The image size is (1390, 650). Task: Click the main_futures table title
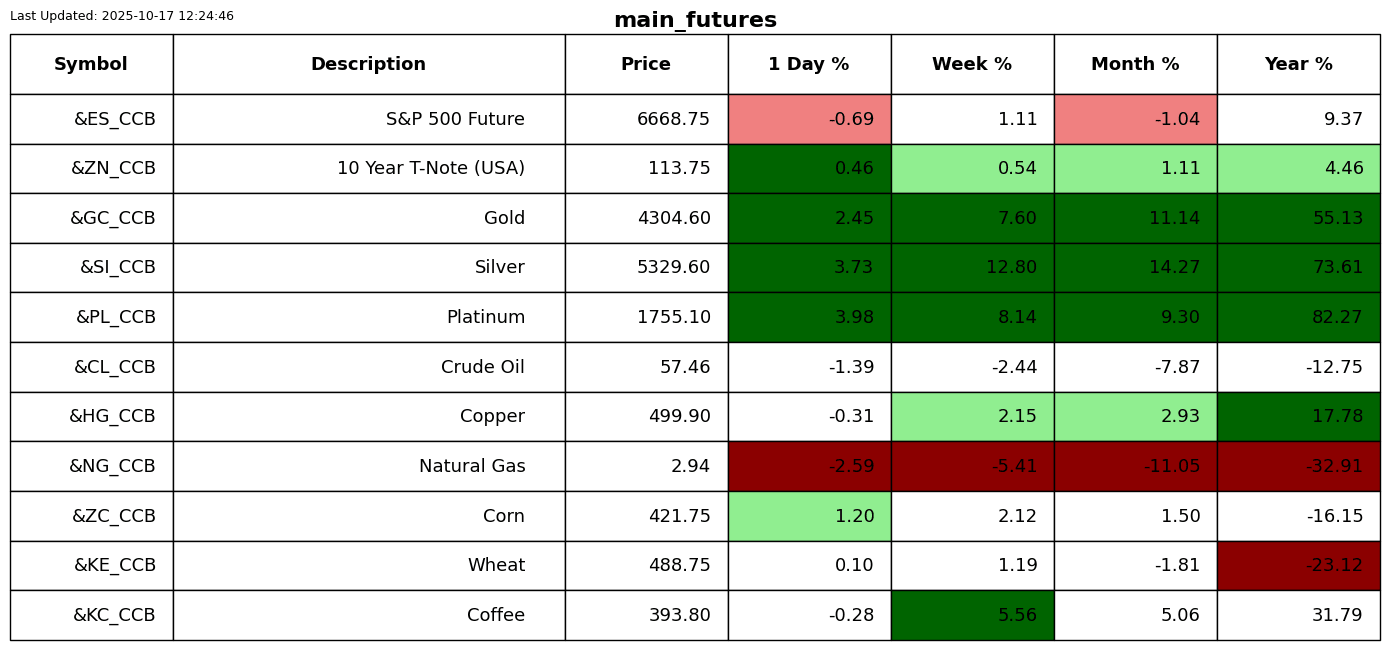tap(695, 20)
